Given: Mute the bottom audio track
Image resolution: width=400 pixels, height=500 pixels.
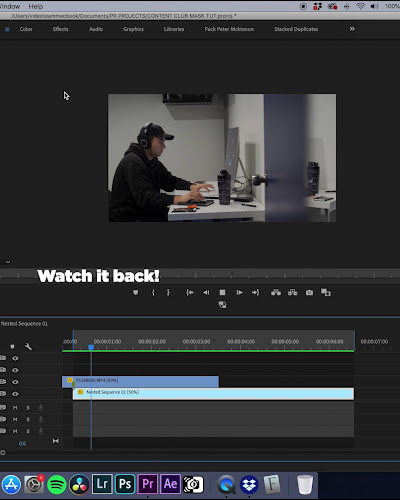Looking at the screenshot, I should click(15, 431).
